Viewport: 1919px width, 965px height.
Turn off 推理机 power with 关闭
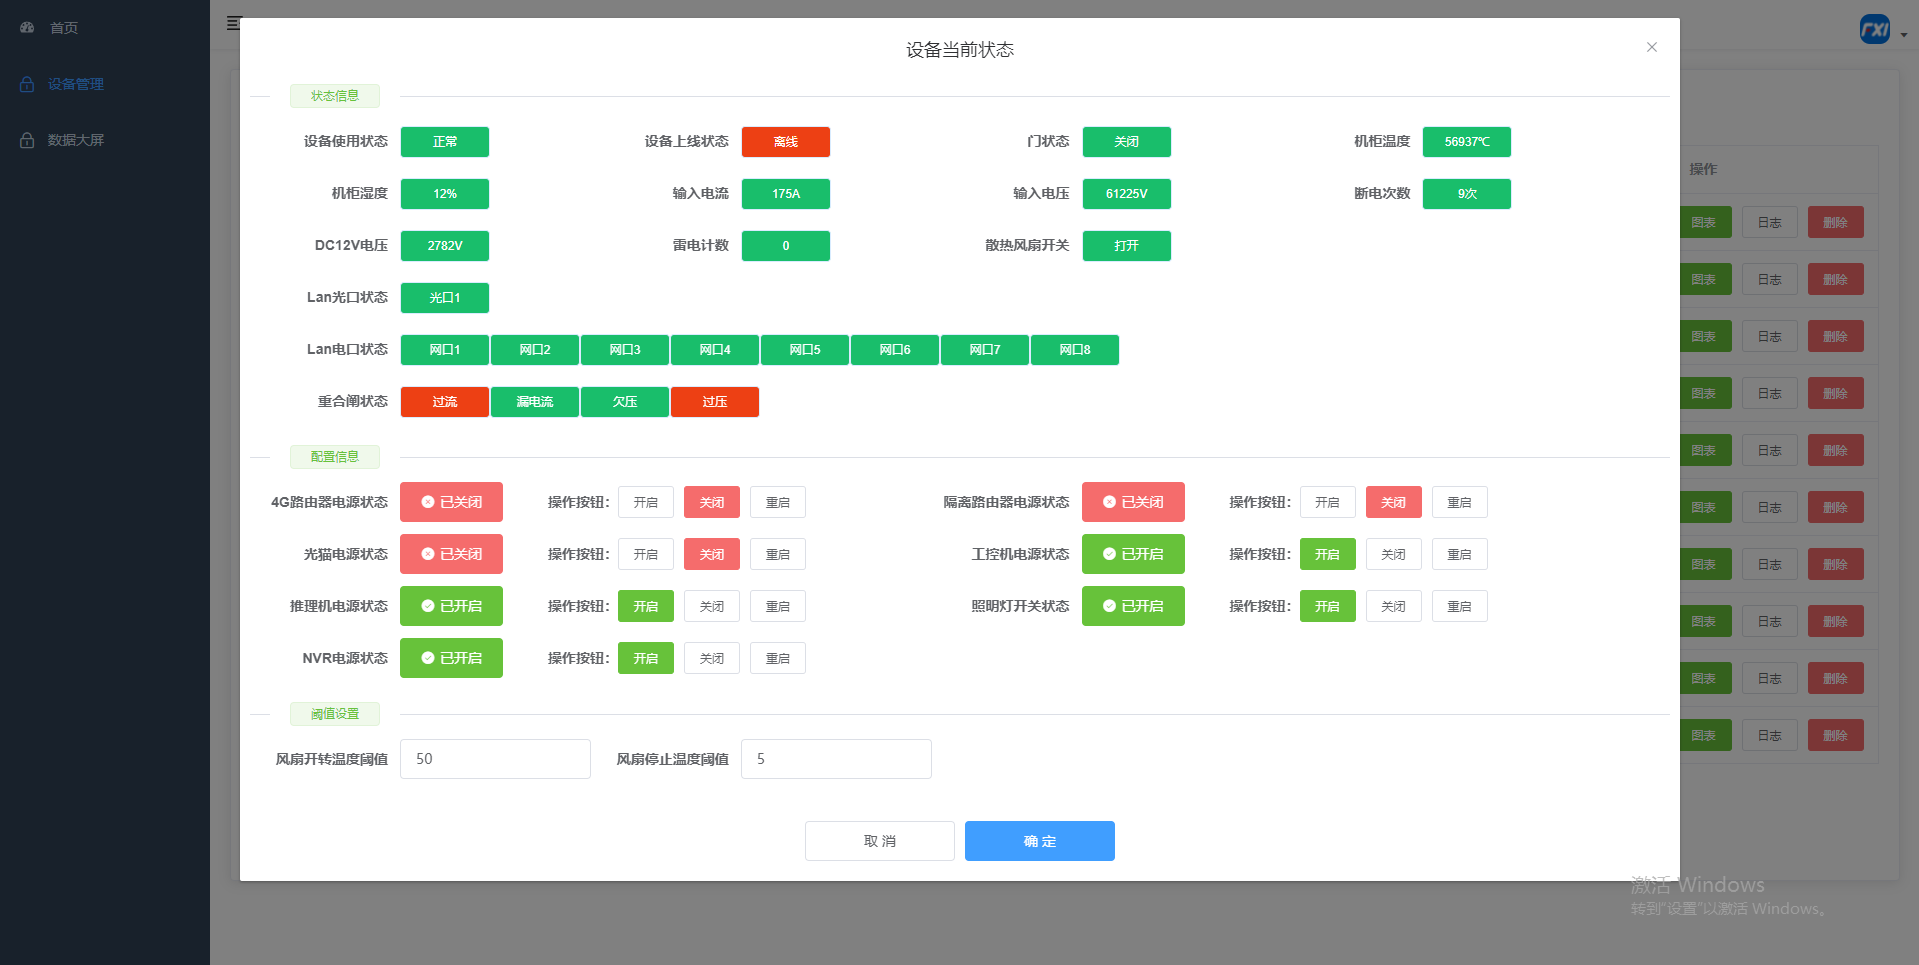pyautogui.click(x=711, y=606)
